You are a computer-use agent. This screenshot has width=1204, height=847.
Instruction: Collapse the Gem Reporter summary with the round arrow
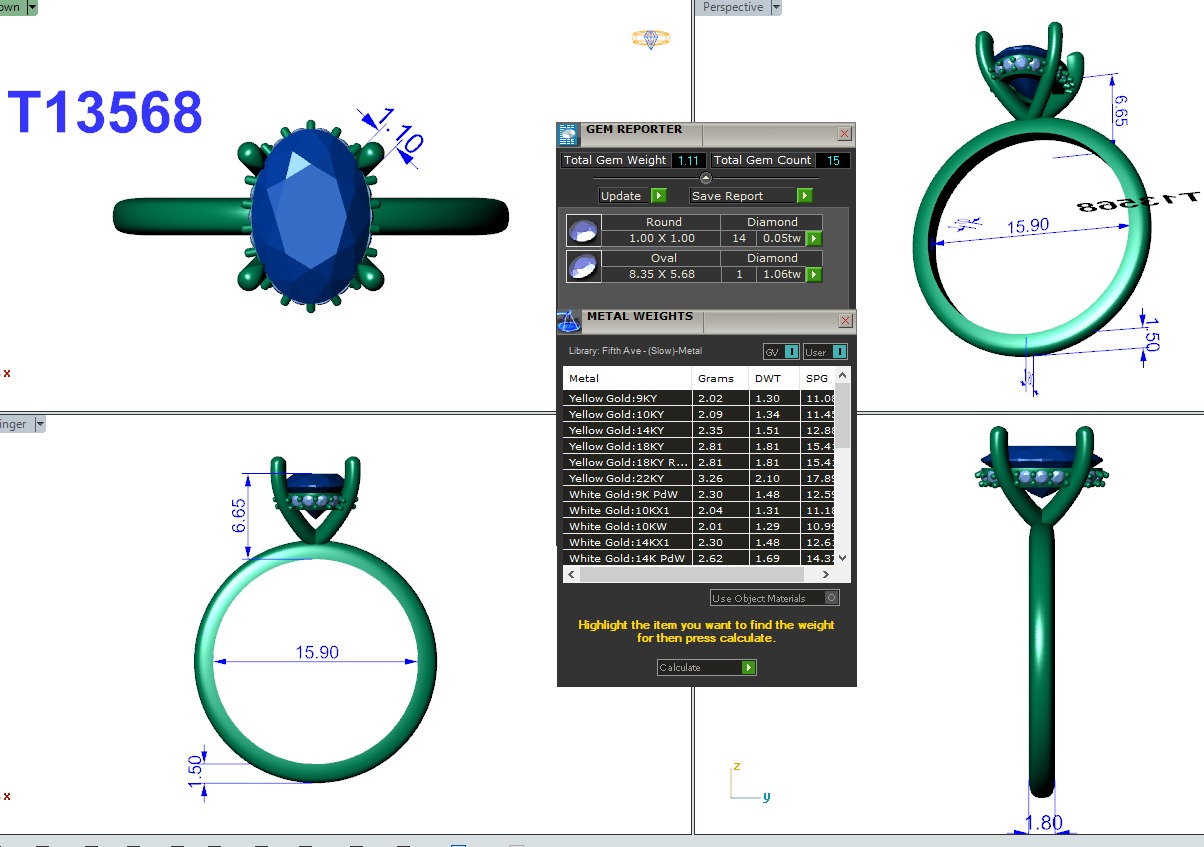tap(705, 178)
